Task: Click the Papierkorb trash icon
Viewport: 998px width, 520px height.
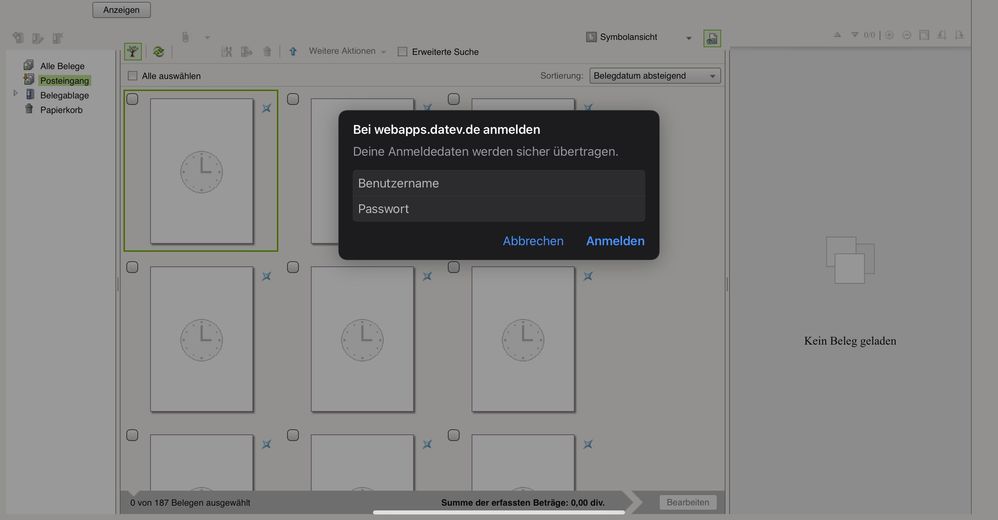Action: coord(29,109)
